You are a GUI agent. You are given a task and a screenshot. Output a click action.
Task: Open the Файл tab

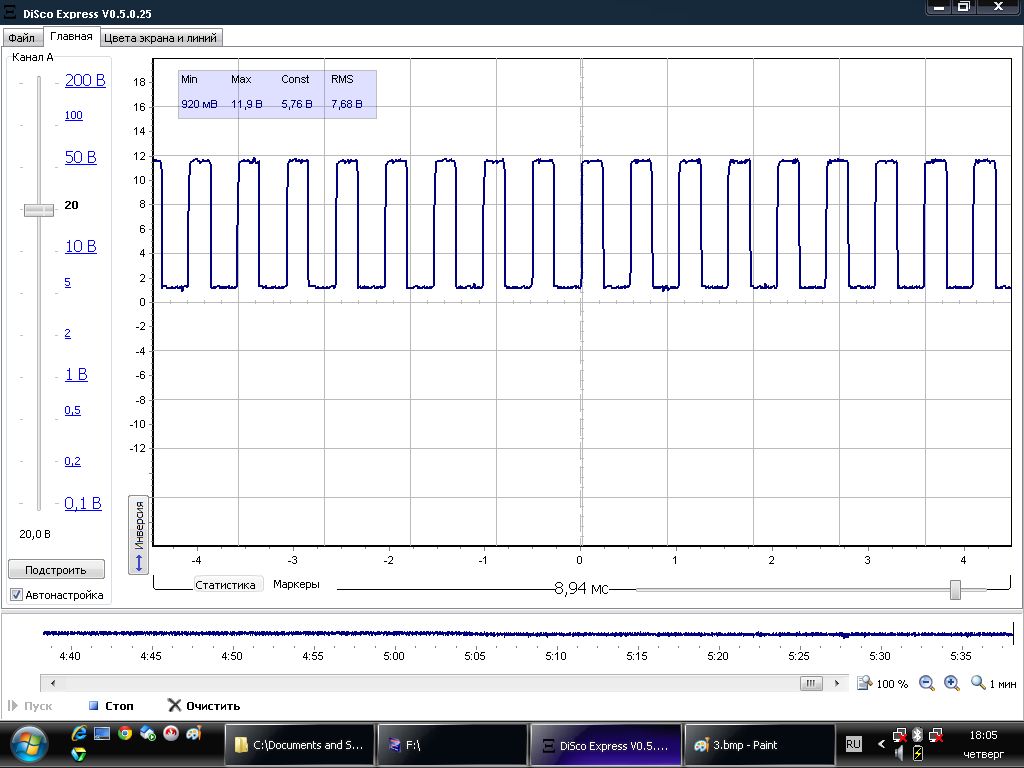(22, 38)
